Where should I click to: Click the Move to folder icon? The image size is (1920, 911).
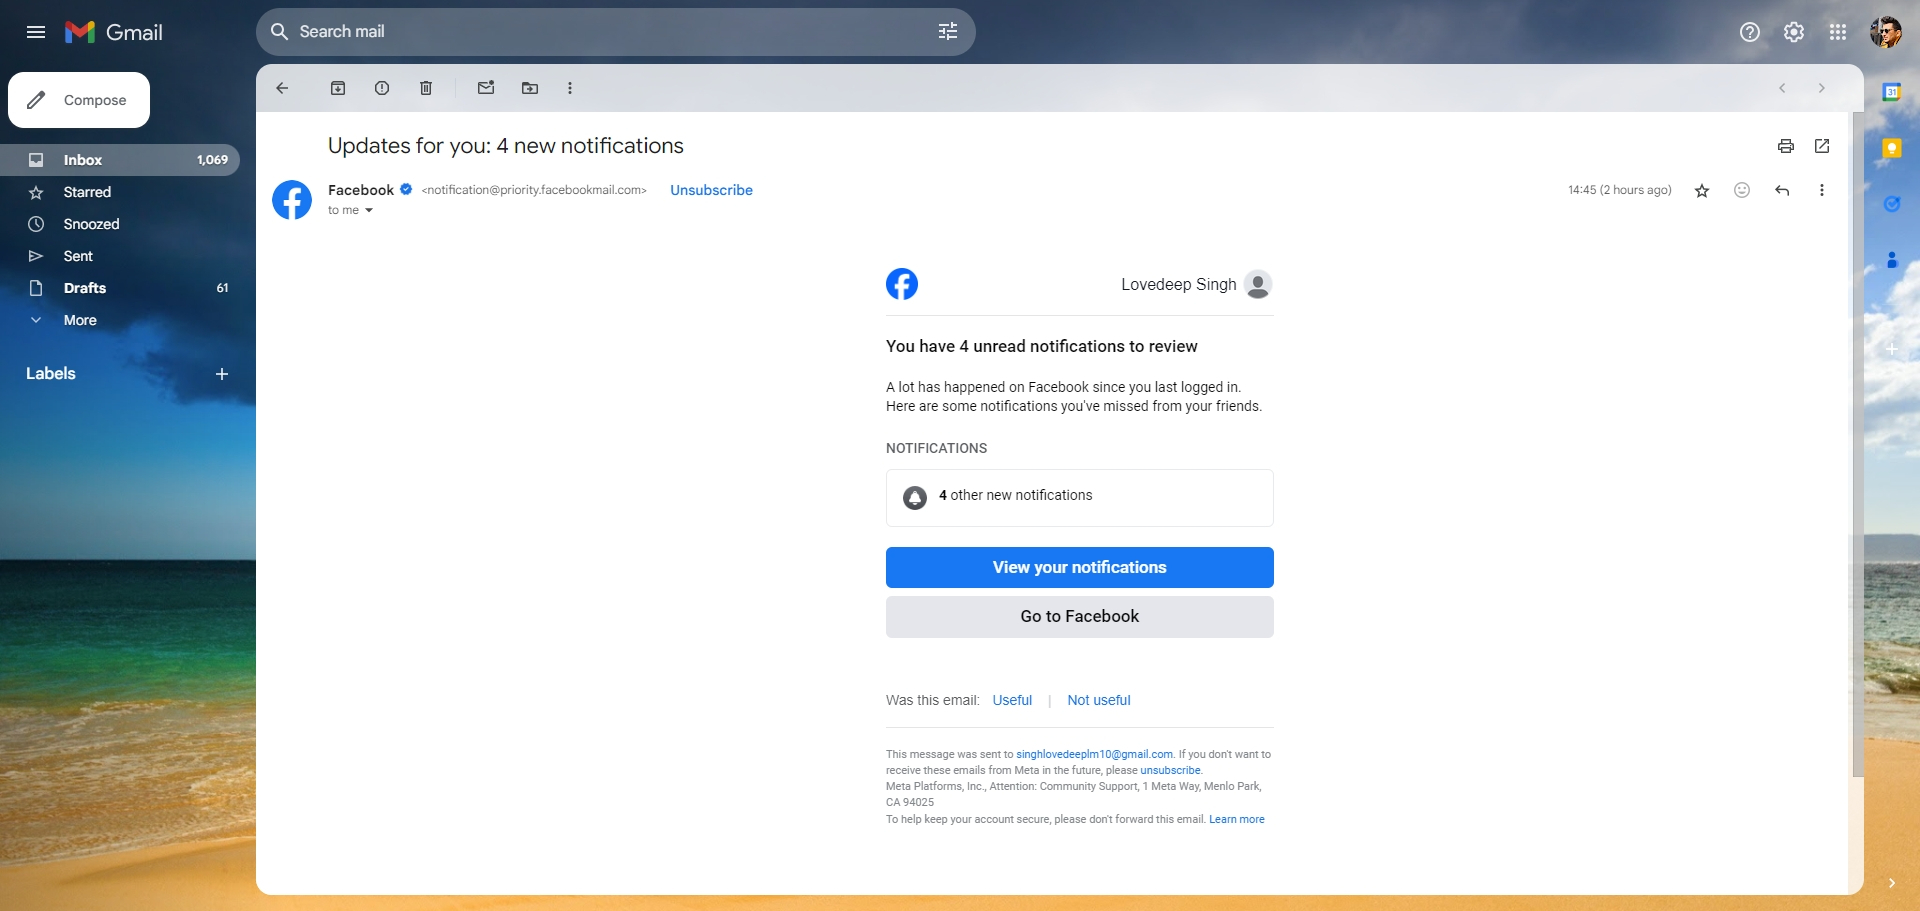[530, 88]
